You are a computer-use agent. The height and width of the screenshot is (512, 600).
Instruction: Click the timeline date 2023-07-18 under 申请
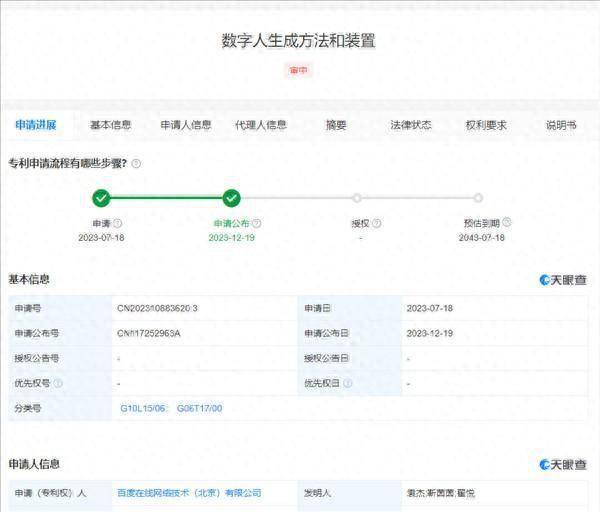pos(101,238)
